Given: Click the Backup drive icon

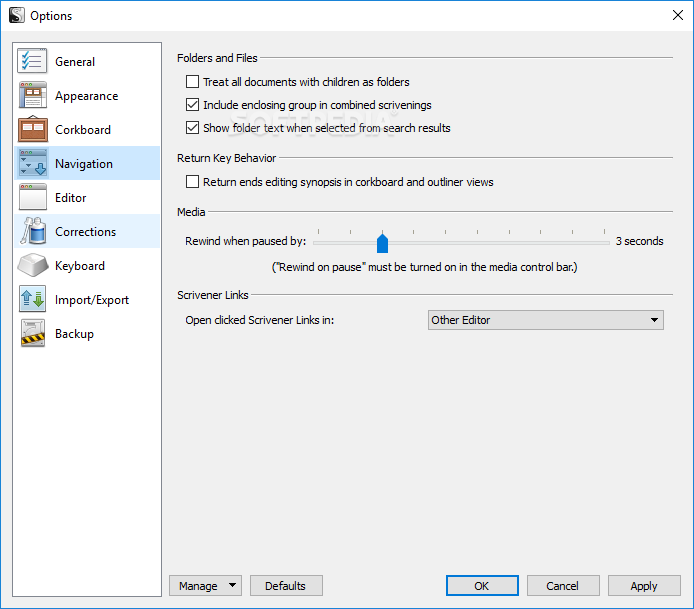Looking at the screenshot, I should point(32,333).
